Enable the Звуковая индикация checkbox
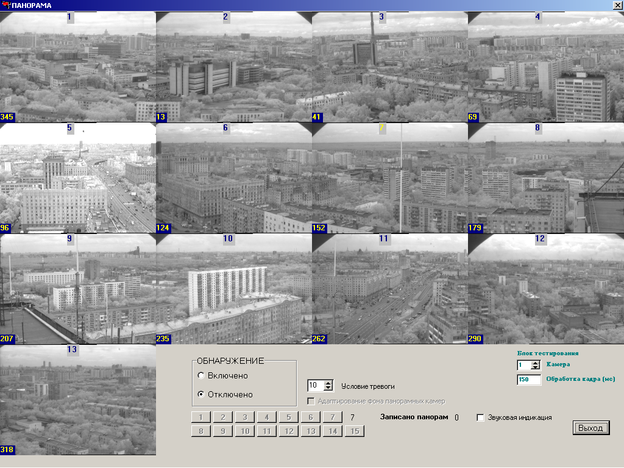Image resolution: width=624 pixels, height=468 pixels. (x=480, y=417)
